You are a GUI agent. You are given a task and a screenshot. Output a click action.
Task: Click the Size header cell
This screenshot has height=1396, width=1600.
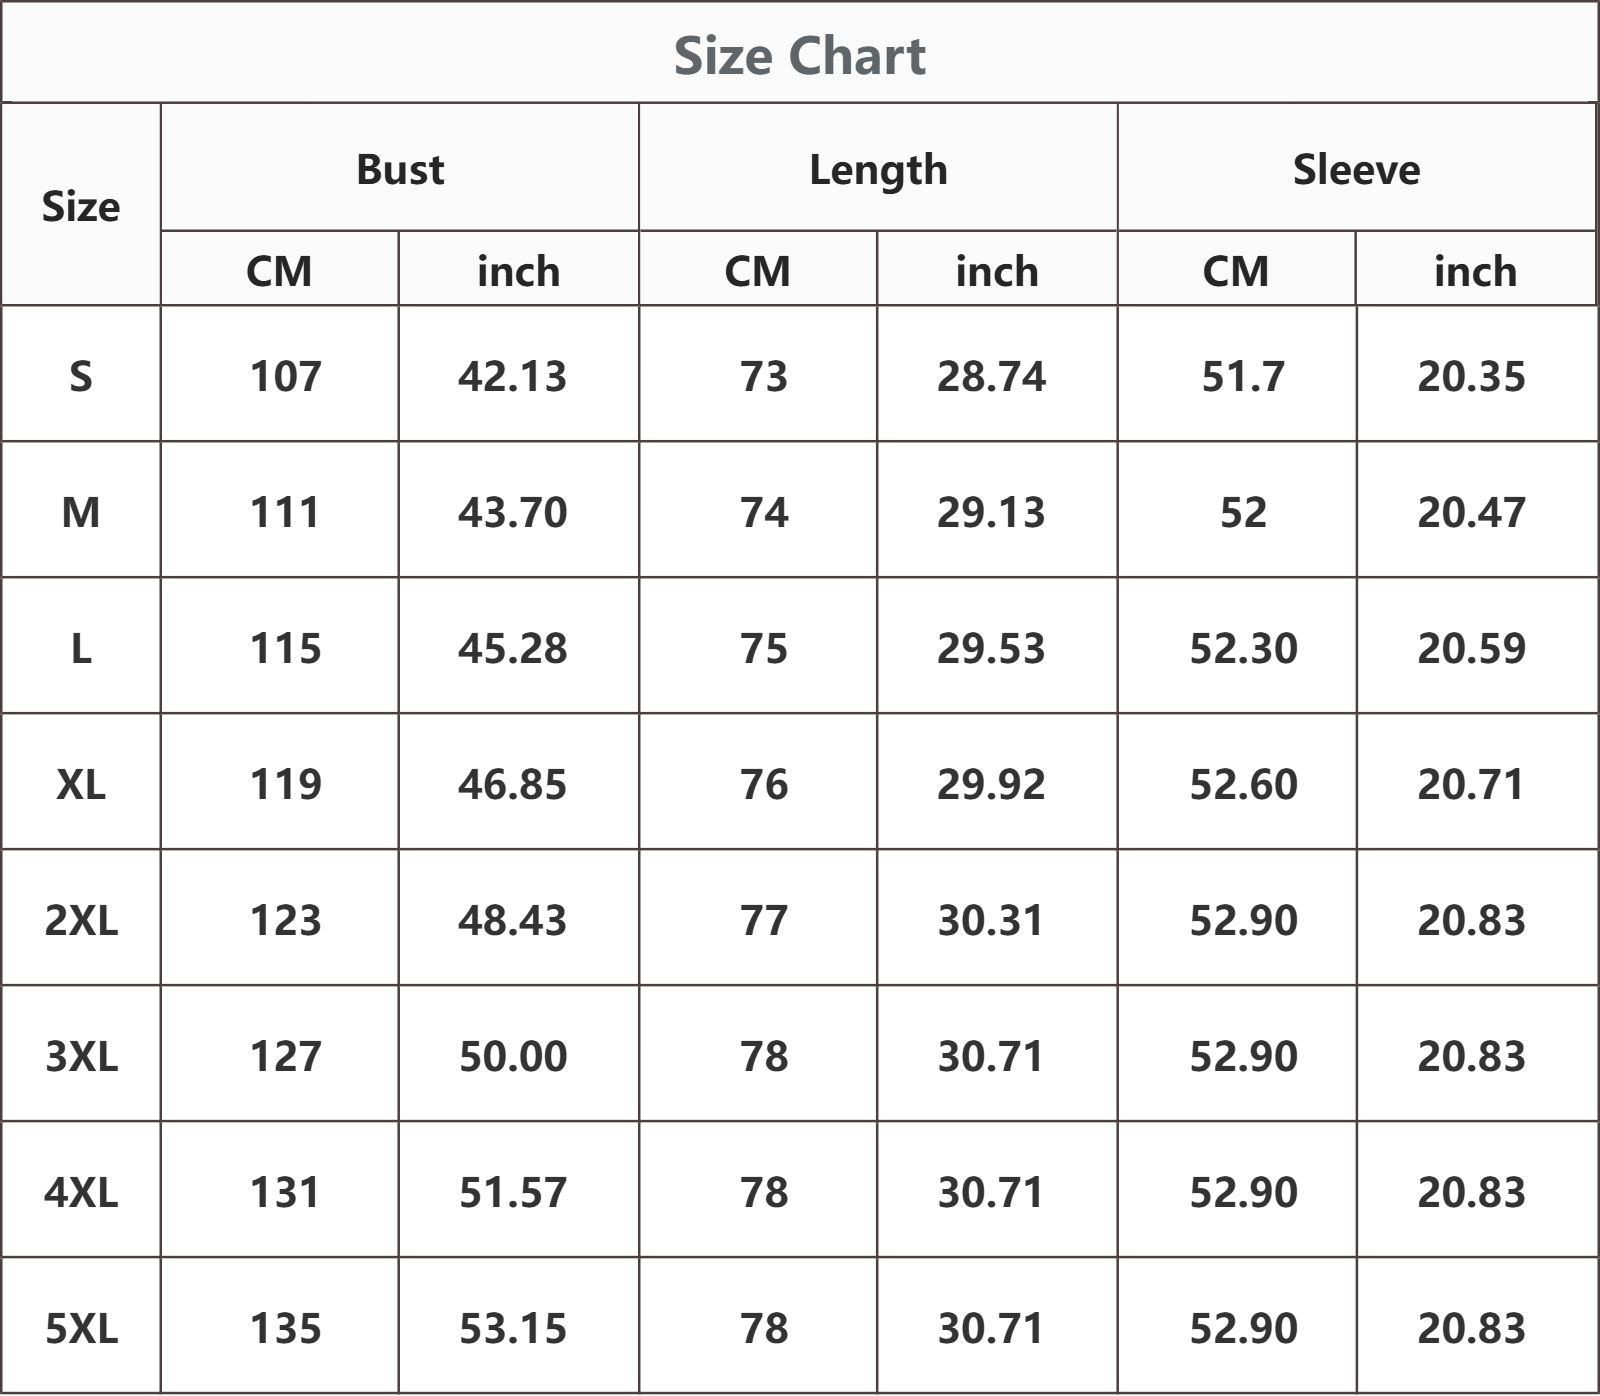tap(80, 206)
